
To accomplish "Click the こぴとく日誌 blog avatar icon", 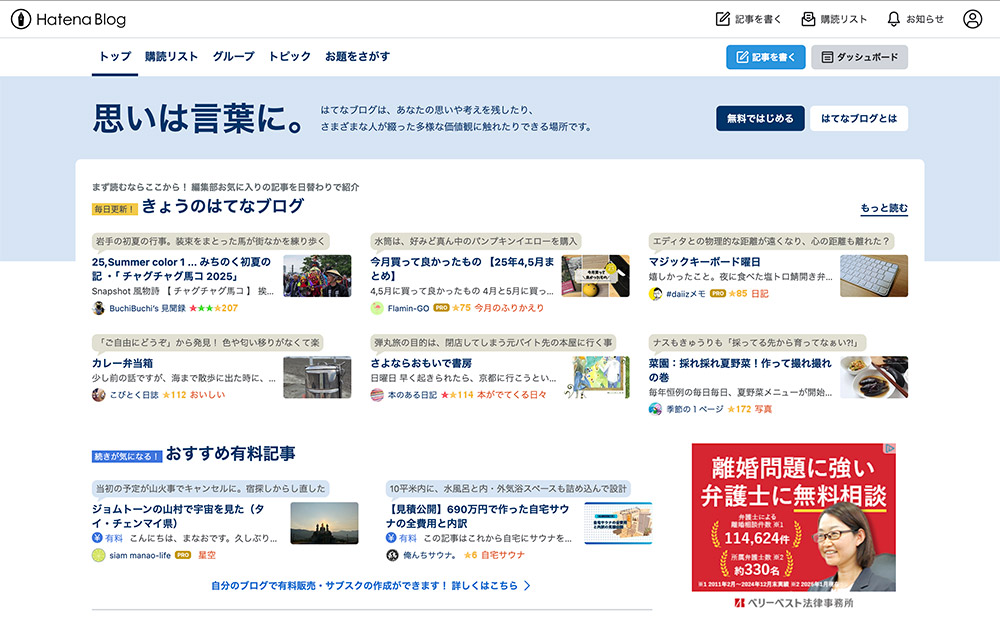I will [98, 395].
